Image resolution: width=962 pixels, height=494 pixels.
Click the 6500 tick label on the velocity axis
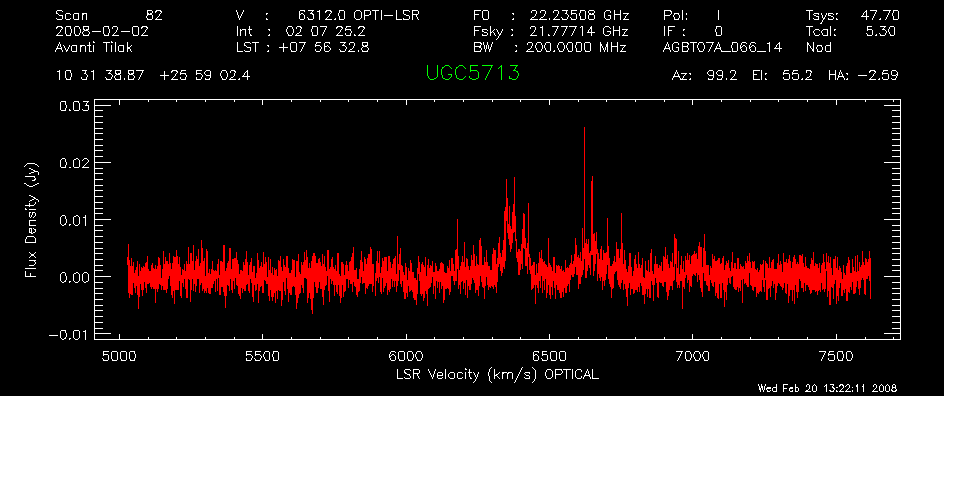click(x=549, y=356)
